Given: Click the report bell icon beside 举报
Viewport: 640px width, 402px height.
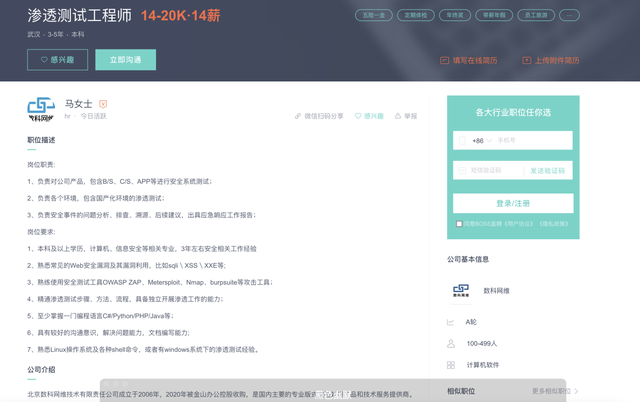Looking at the screenshot, I should [x=398, y=116].
